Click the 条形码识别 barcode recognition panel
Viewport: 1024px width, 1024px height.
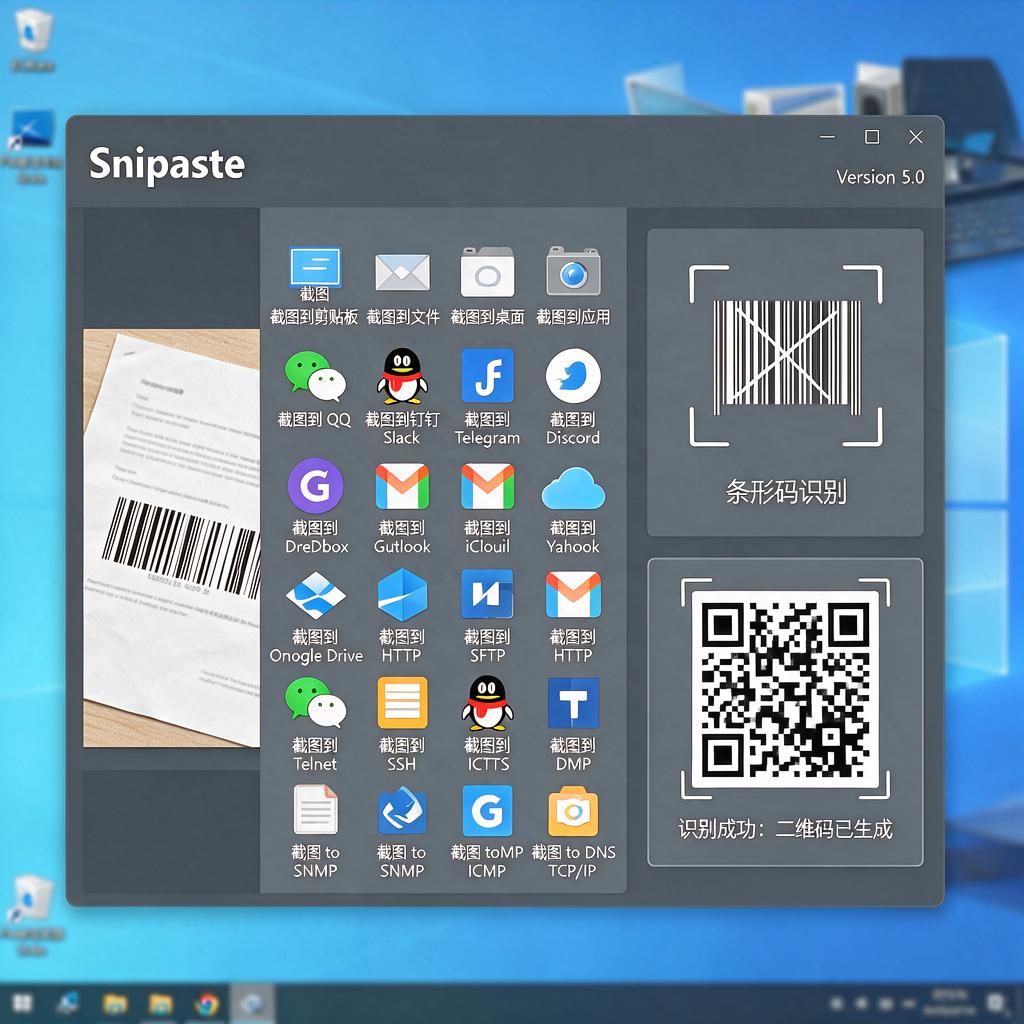coord(785,383)
